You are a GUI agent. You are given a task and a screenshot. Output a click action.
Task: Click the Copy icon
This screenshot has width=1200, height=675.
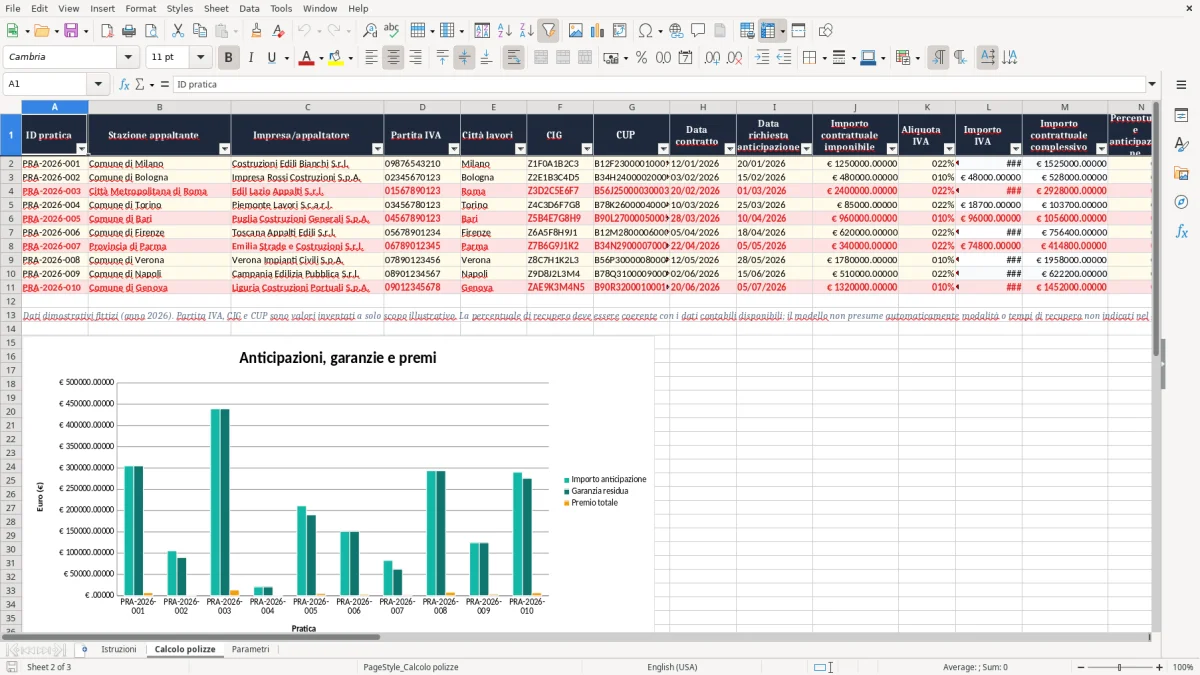coord(200,31)
